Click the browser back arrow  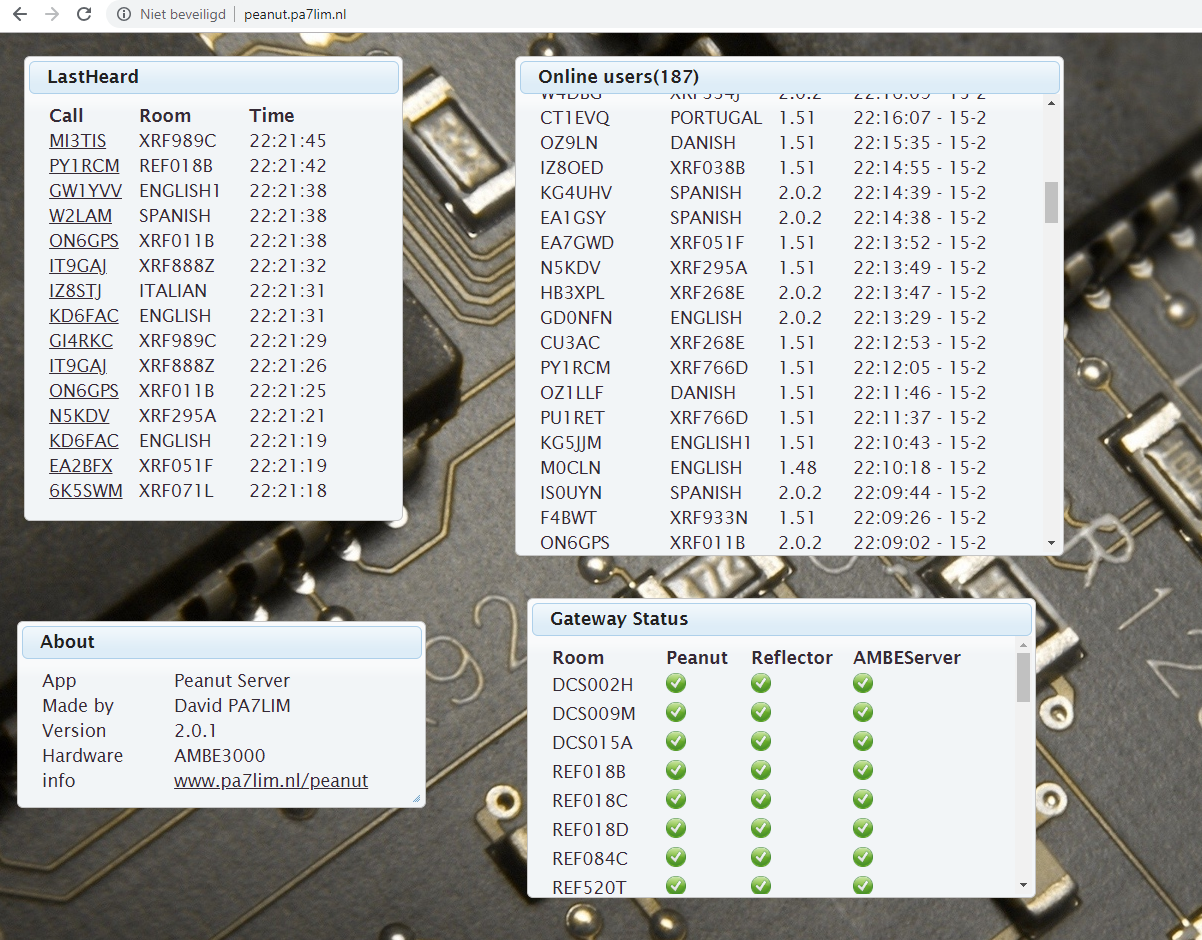coord(20,14)
